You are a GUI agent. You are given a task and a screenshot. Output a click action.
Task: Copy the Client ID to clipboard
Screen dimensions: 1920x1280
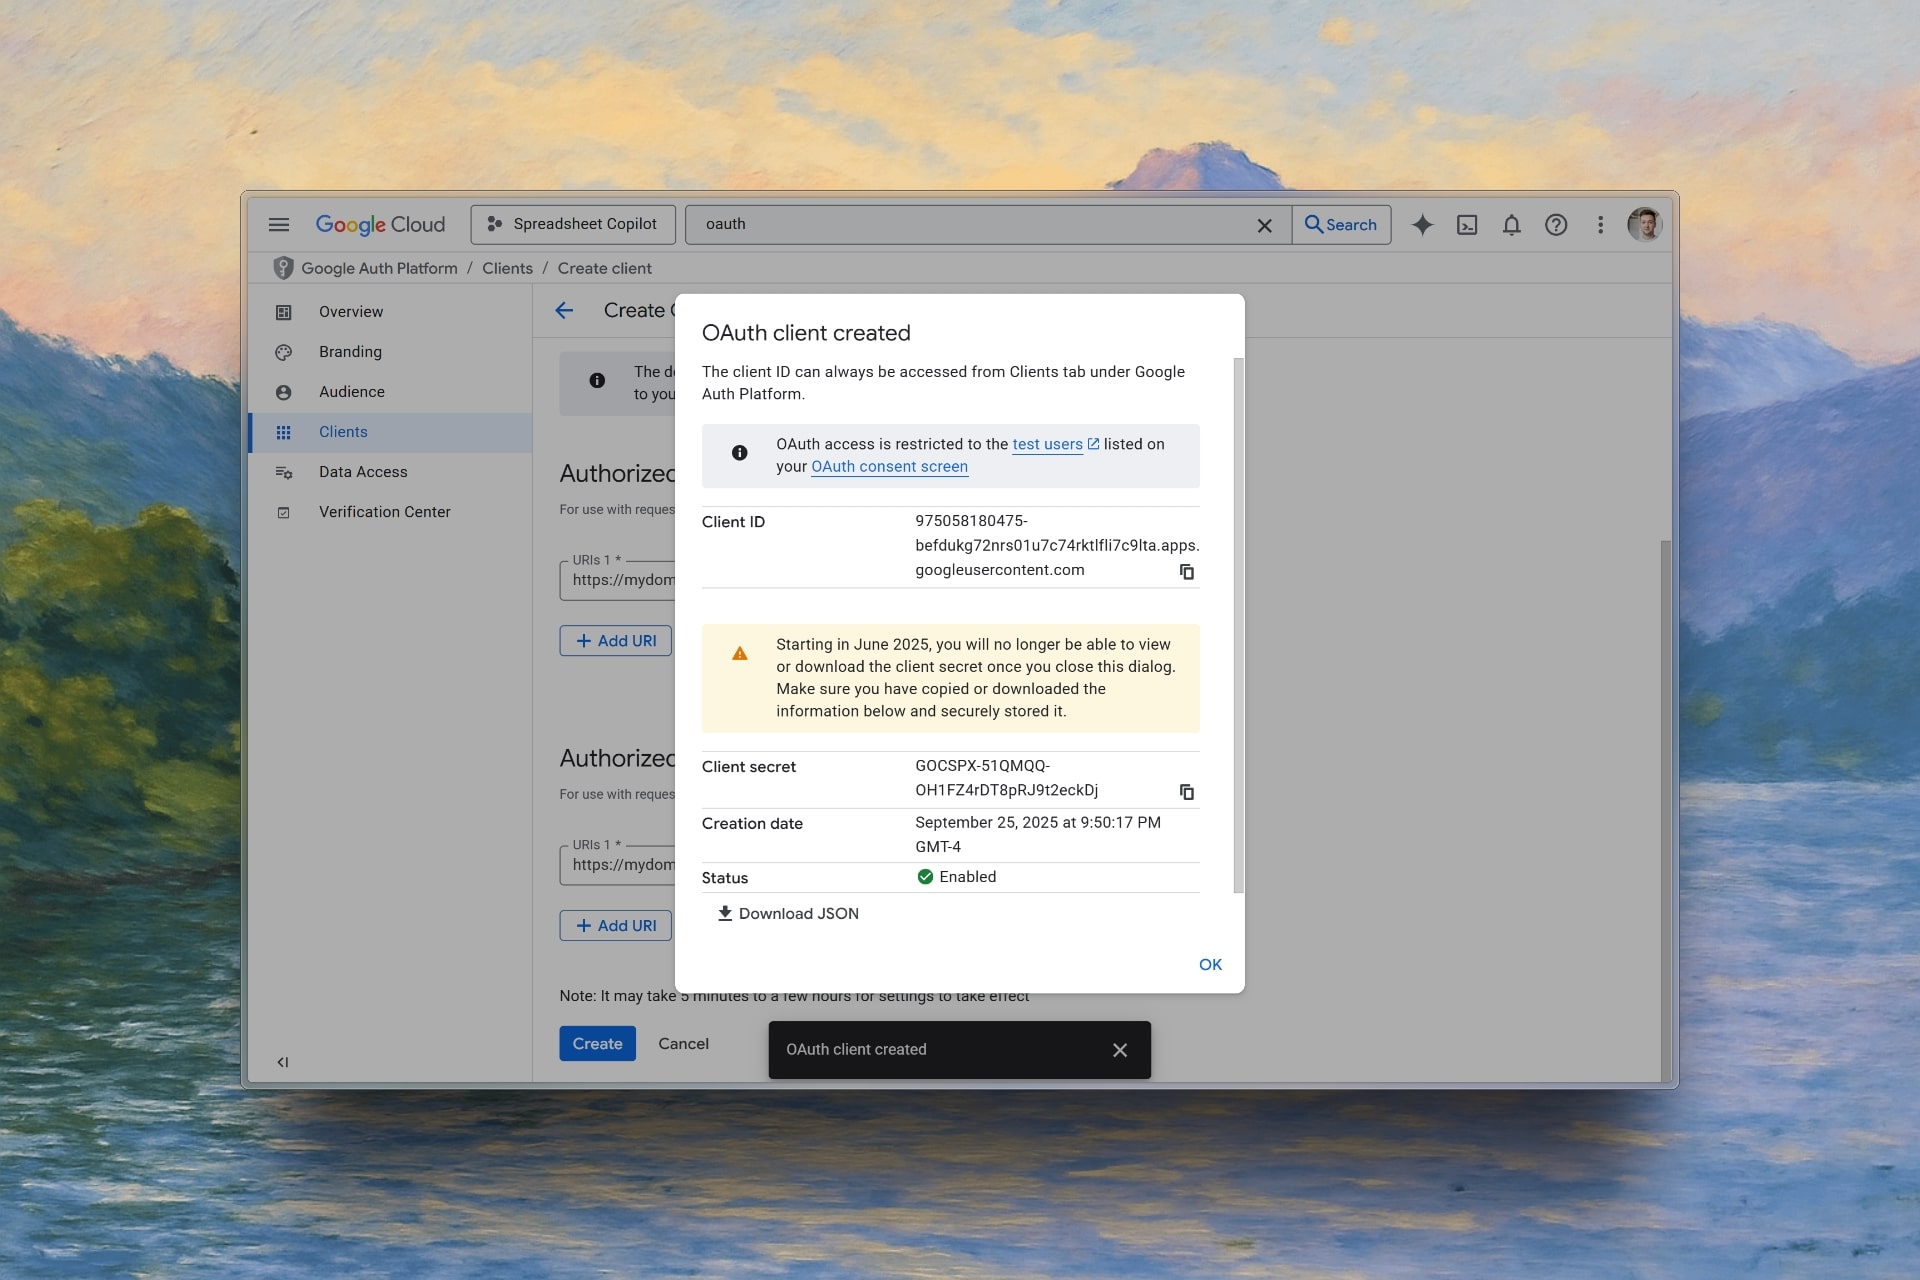(1186, 572)
